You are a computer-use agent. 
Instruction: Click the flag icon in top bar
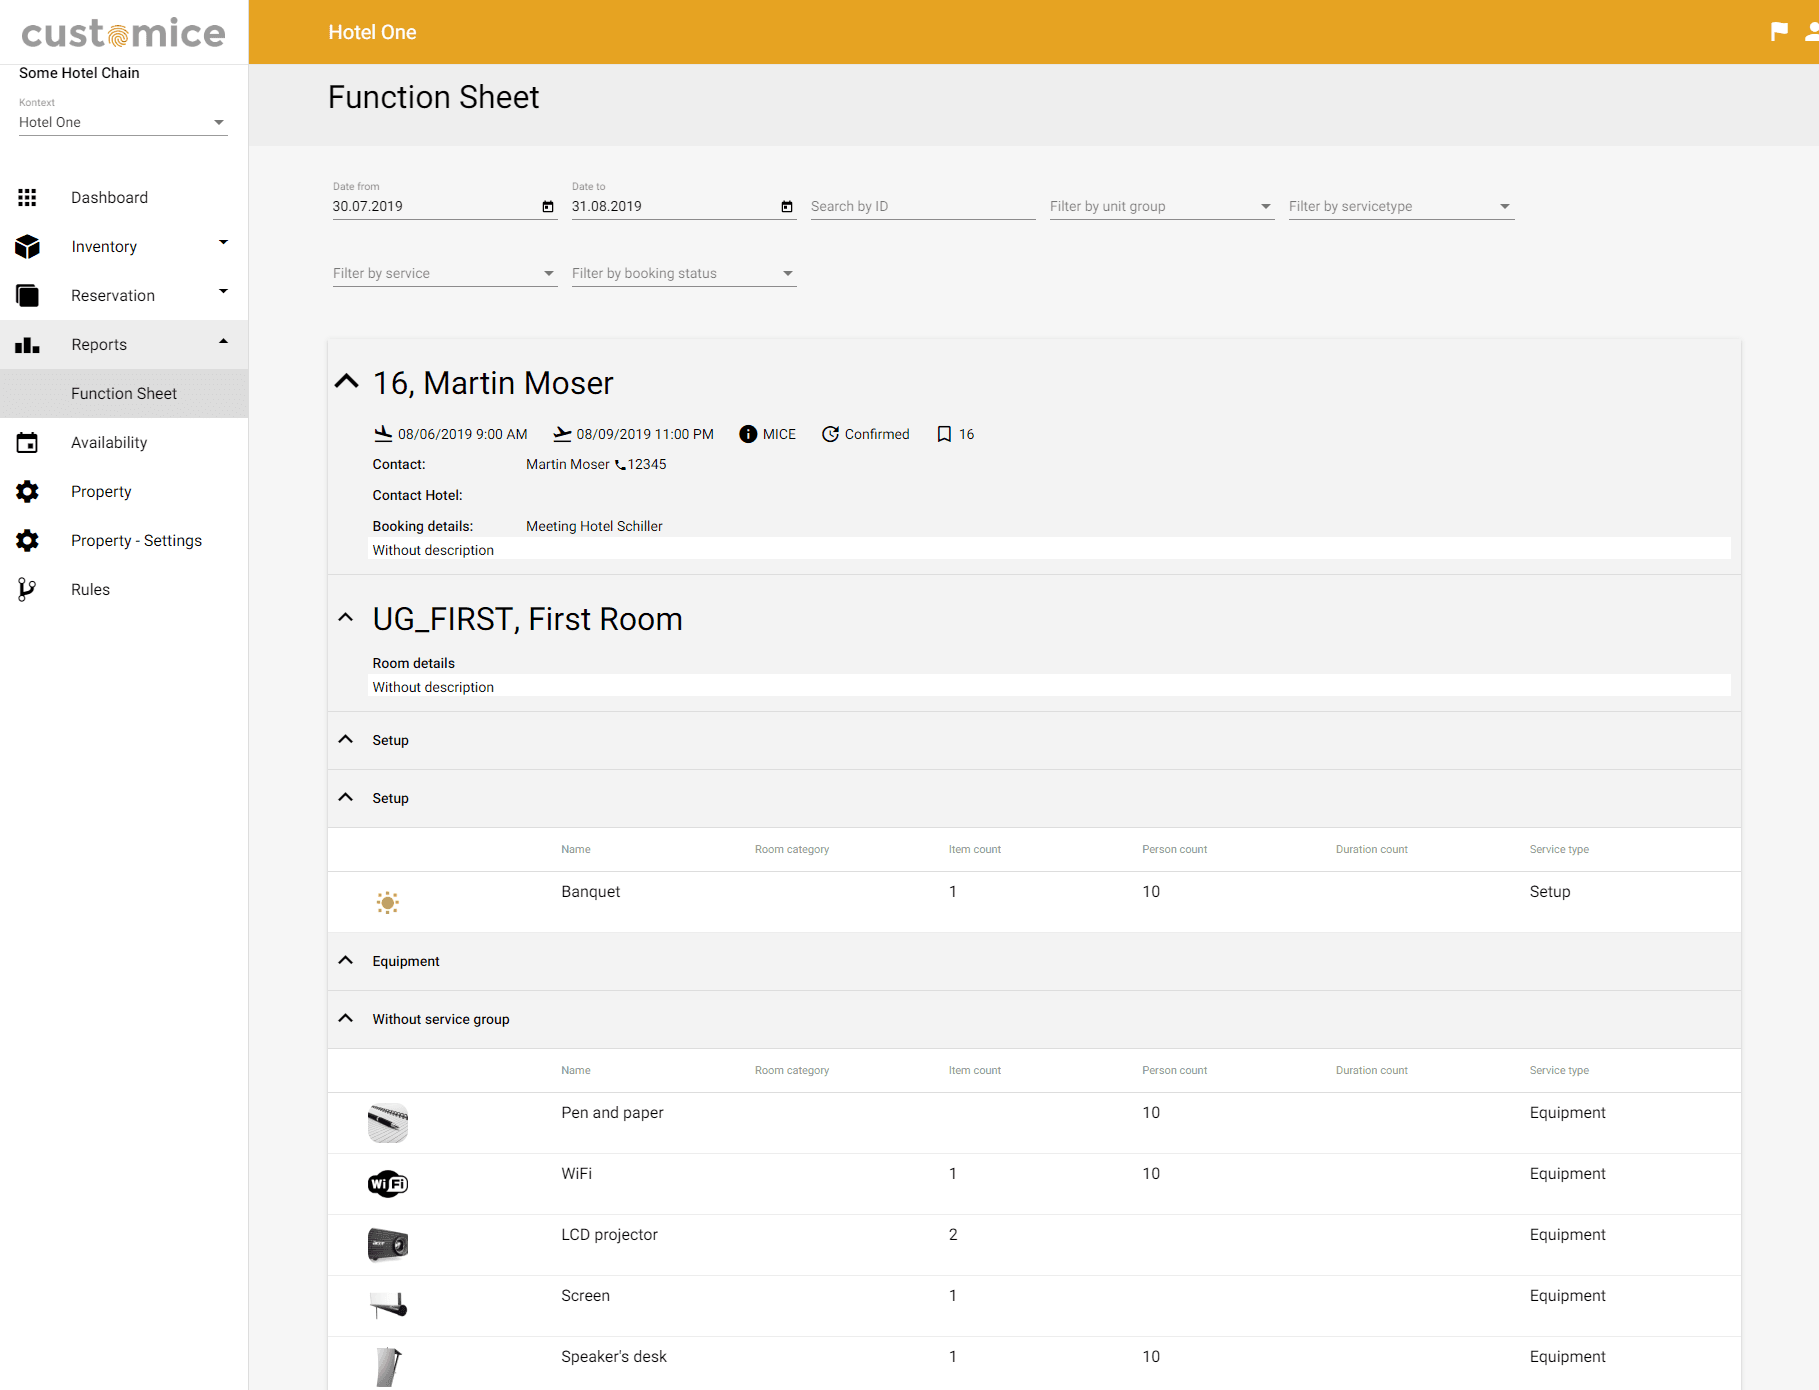click(x=1779, y=32)
